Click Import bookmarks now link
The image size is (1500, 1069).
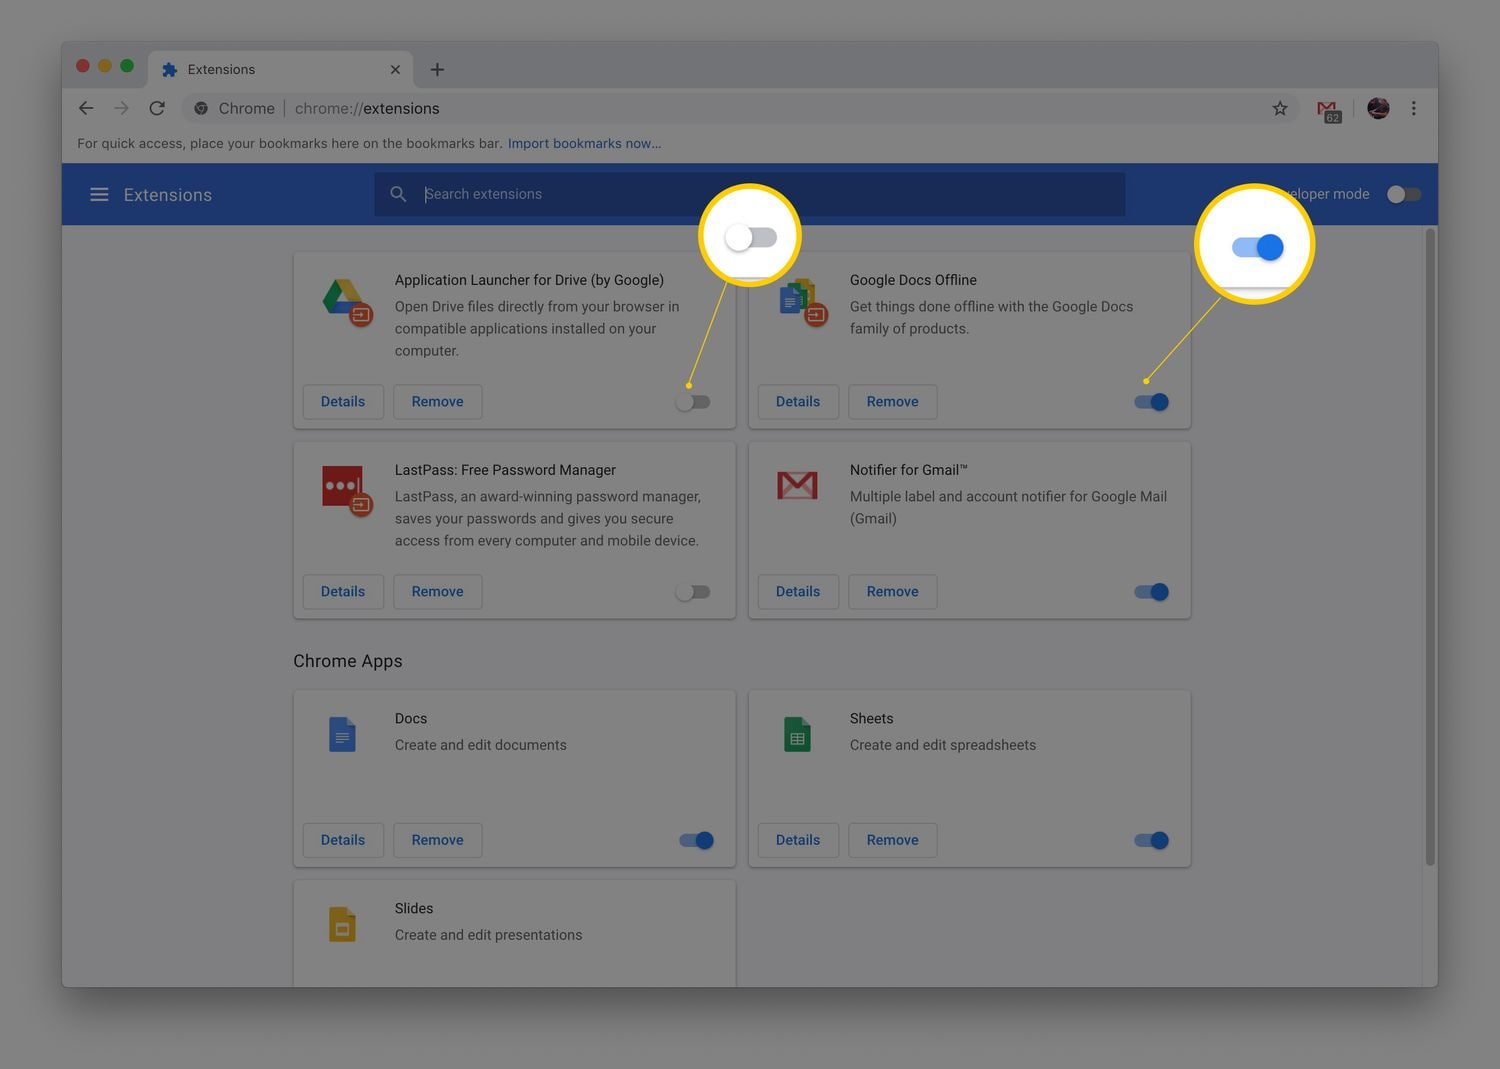pos(584,143)
